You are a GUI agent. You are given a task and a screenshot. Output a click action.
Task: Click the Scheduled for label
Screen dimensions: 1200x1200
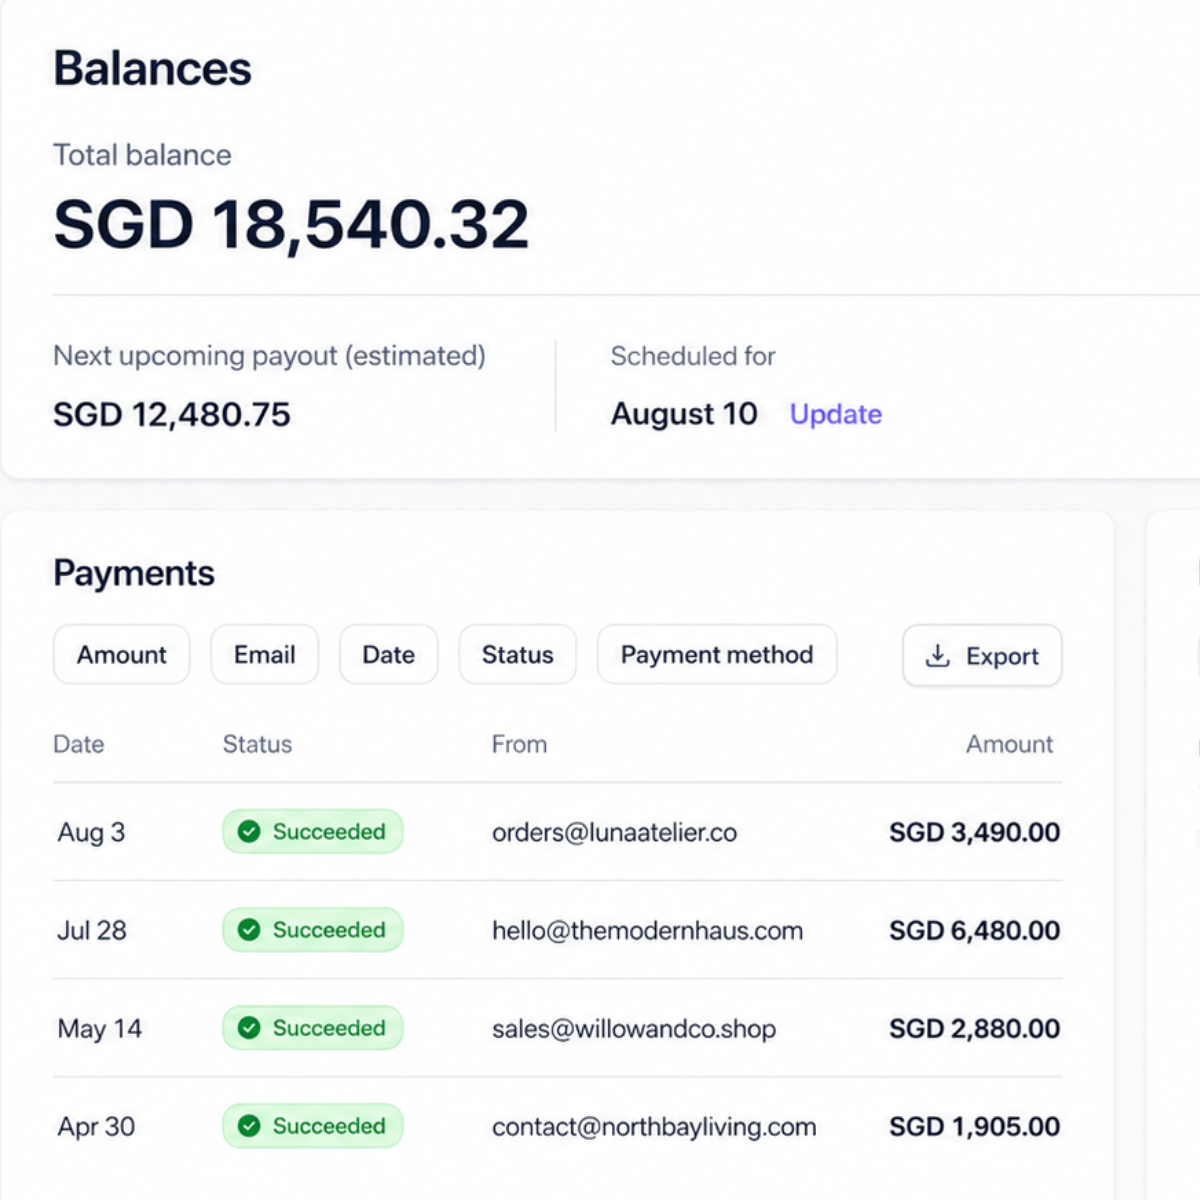click(x=693, y=356)
